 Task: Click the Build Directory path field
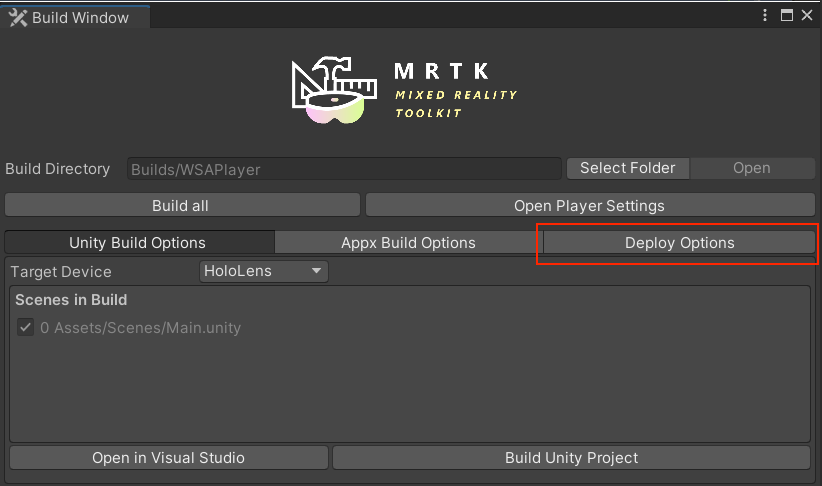[343, 169]
